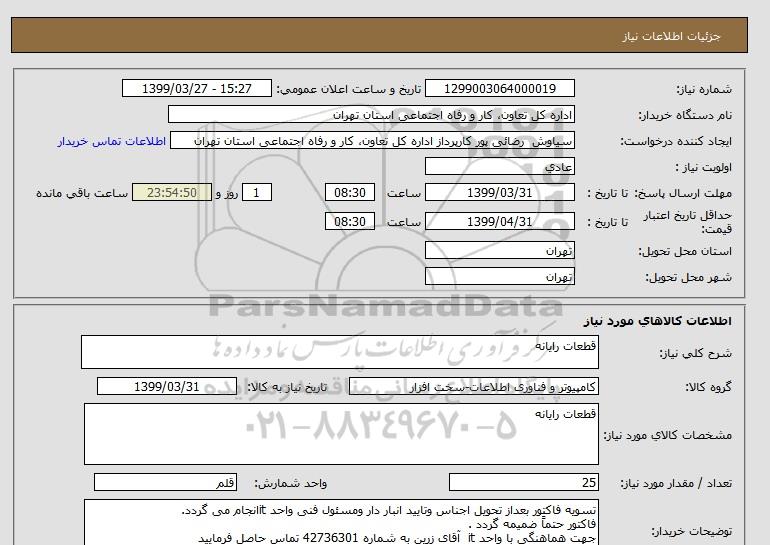Image resolution: width=770 pixels, height=545 pixels.
Task: Click the request creator field سیاوش رضائی پور
Action: tap(372, 141)
